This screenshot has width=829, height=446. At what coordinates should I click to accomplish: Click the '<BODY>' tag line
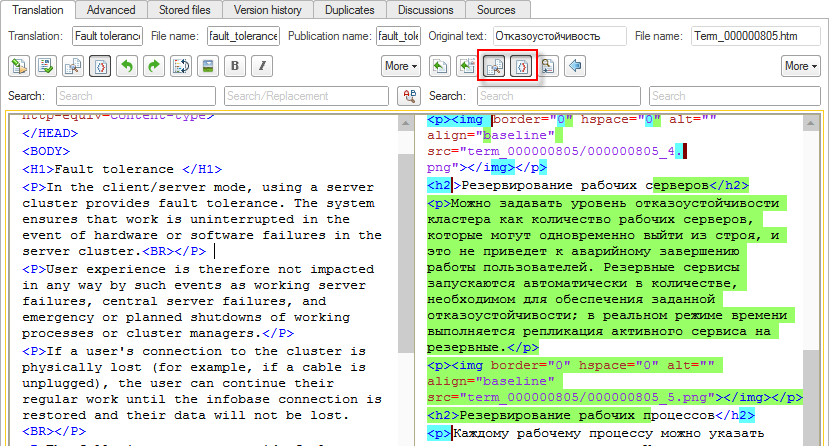pos(46,151)
